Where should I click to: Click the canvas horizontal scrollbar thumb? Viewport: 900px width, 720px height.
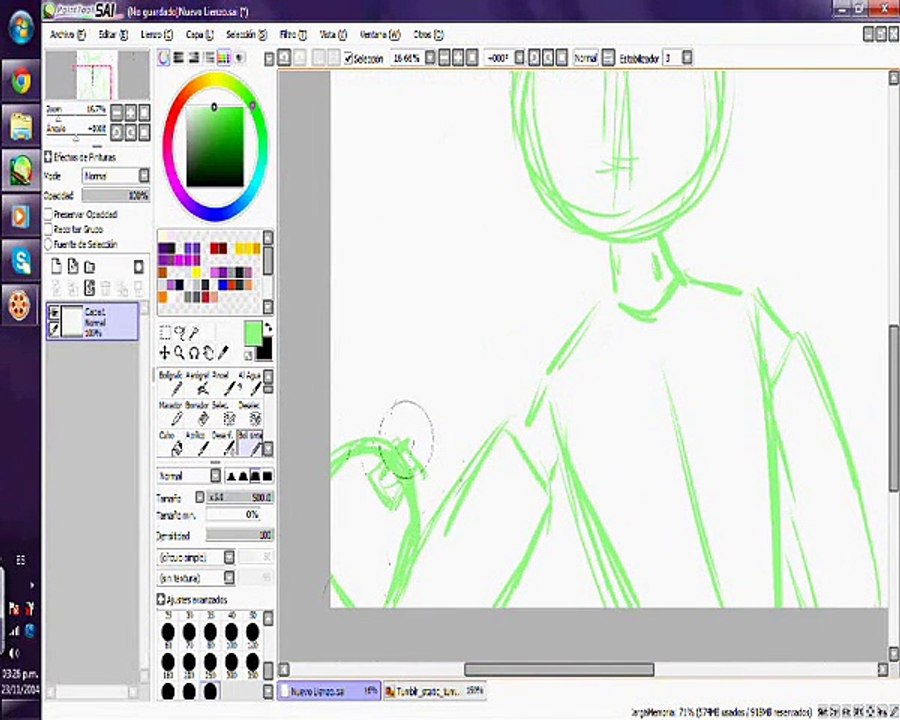pyautogui.click(x=559, y=669)
